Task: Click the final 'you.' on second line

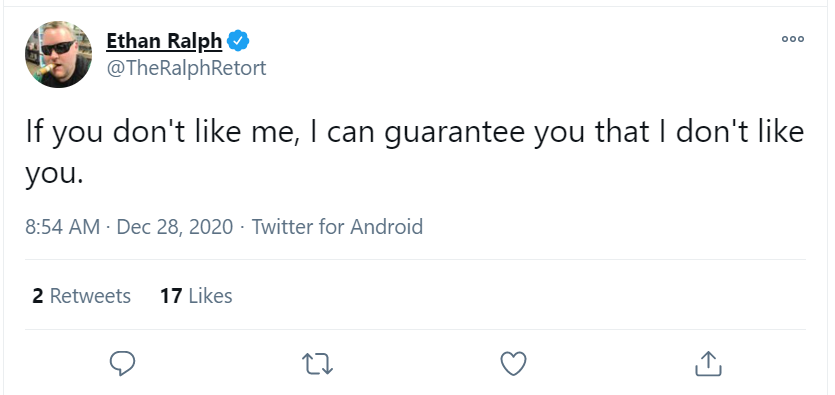Action: (x=54, y=175)
